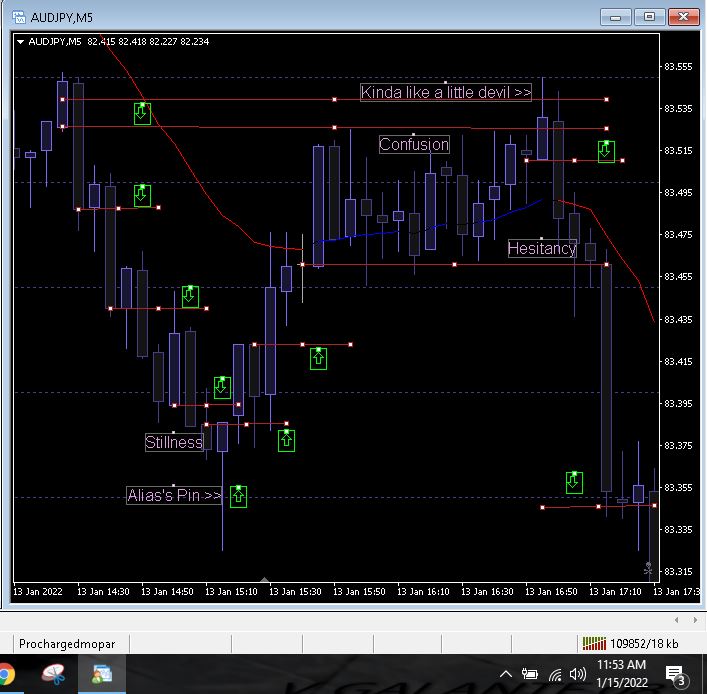707x694 pixels.
Task: Click the '13 Jan 15:30' time axis label
Action: 295,592
